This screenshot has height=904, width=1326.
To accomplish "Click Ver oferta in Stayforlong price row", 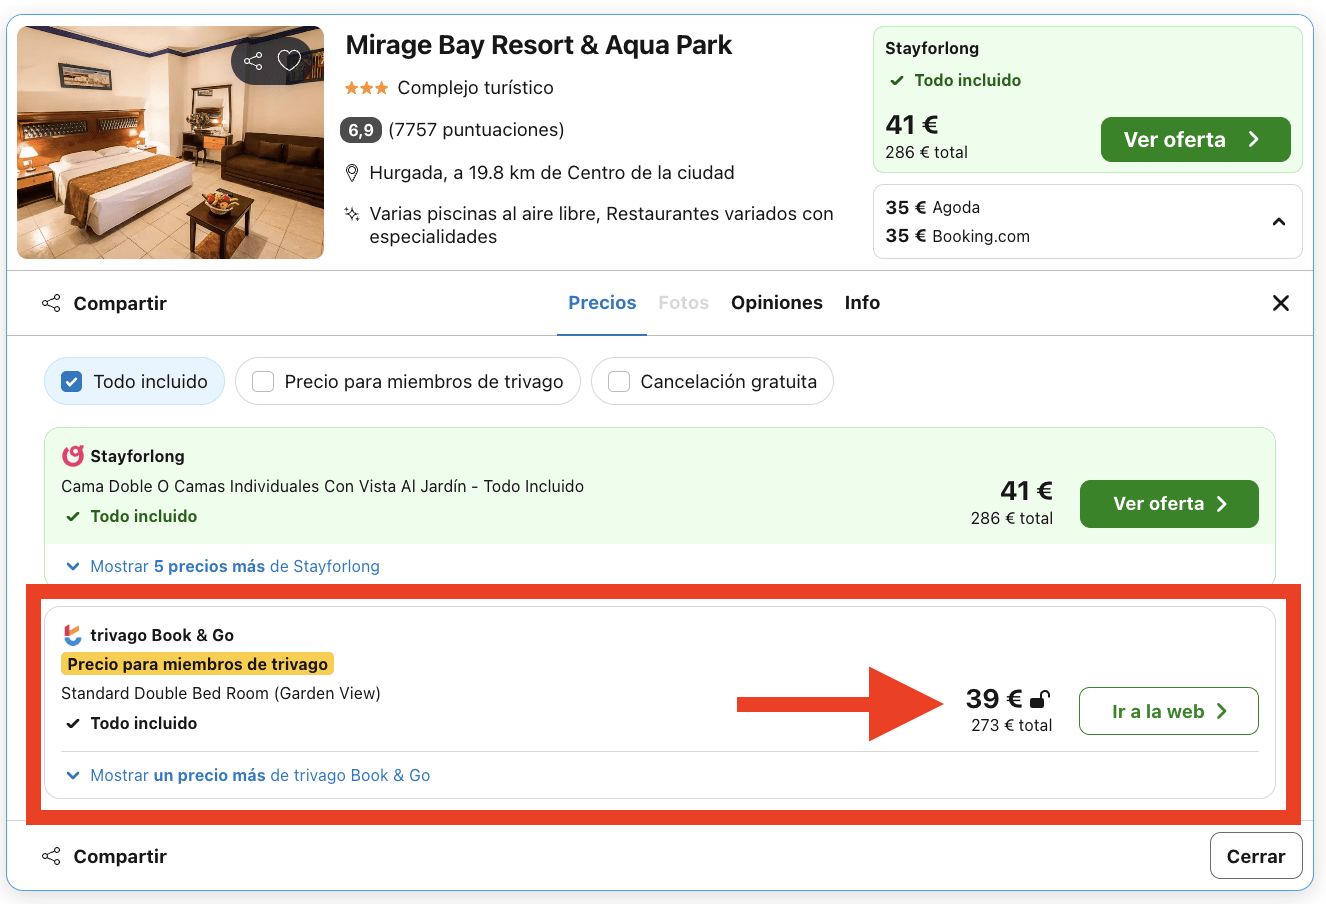I will click(1169, 504).
